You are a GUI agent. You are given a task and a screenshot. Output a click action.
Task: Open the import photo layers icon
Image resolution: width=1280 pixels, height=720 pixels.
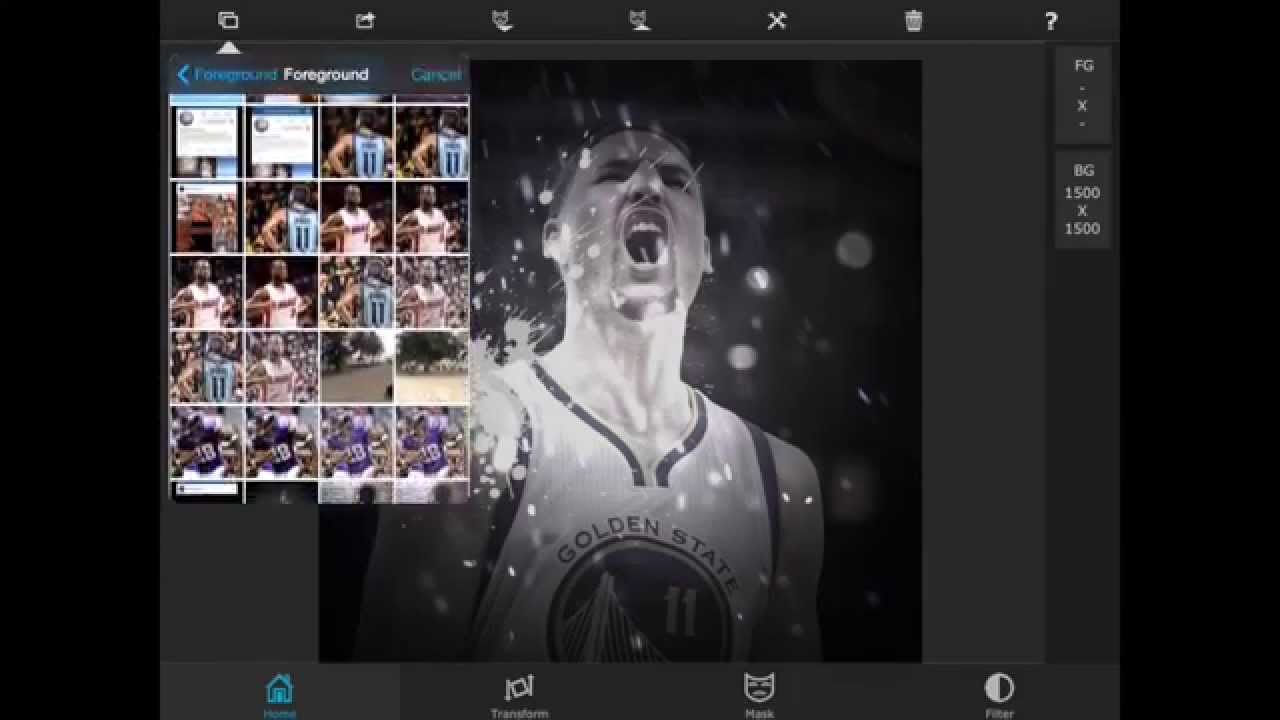[228, 21]
